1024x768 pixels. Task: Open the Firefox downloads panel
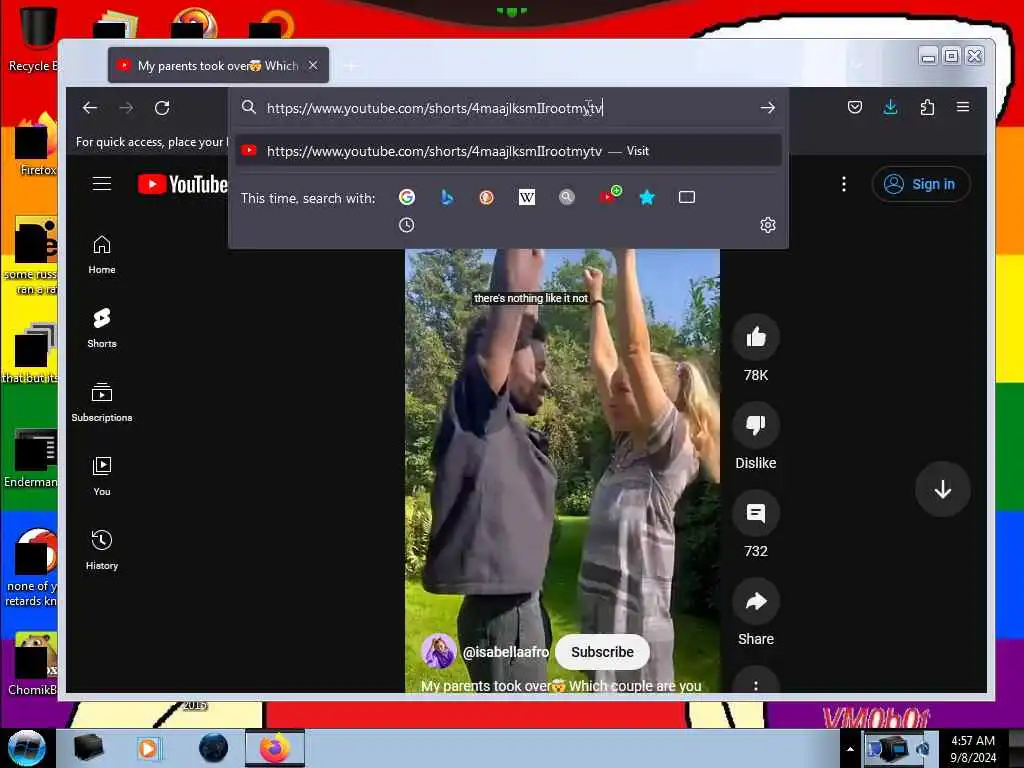coord(890,107)
